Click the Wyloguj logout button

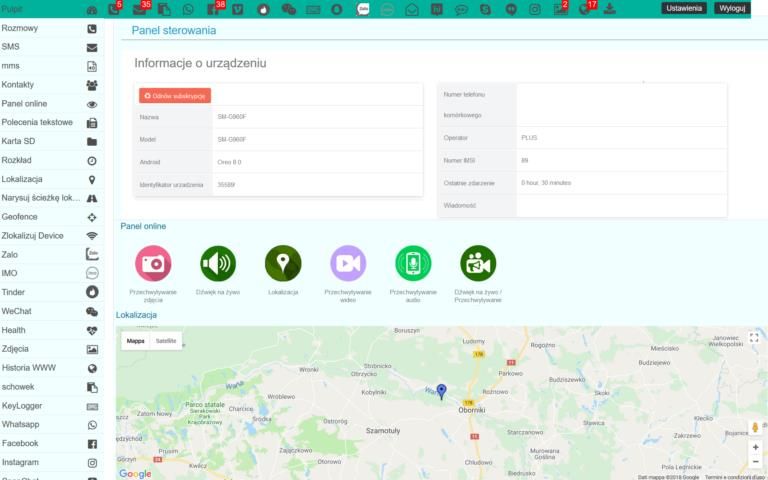tap(732, 8)
